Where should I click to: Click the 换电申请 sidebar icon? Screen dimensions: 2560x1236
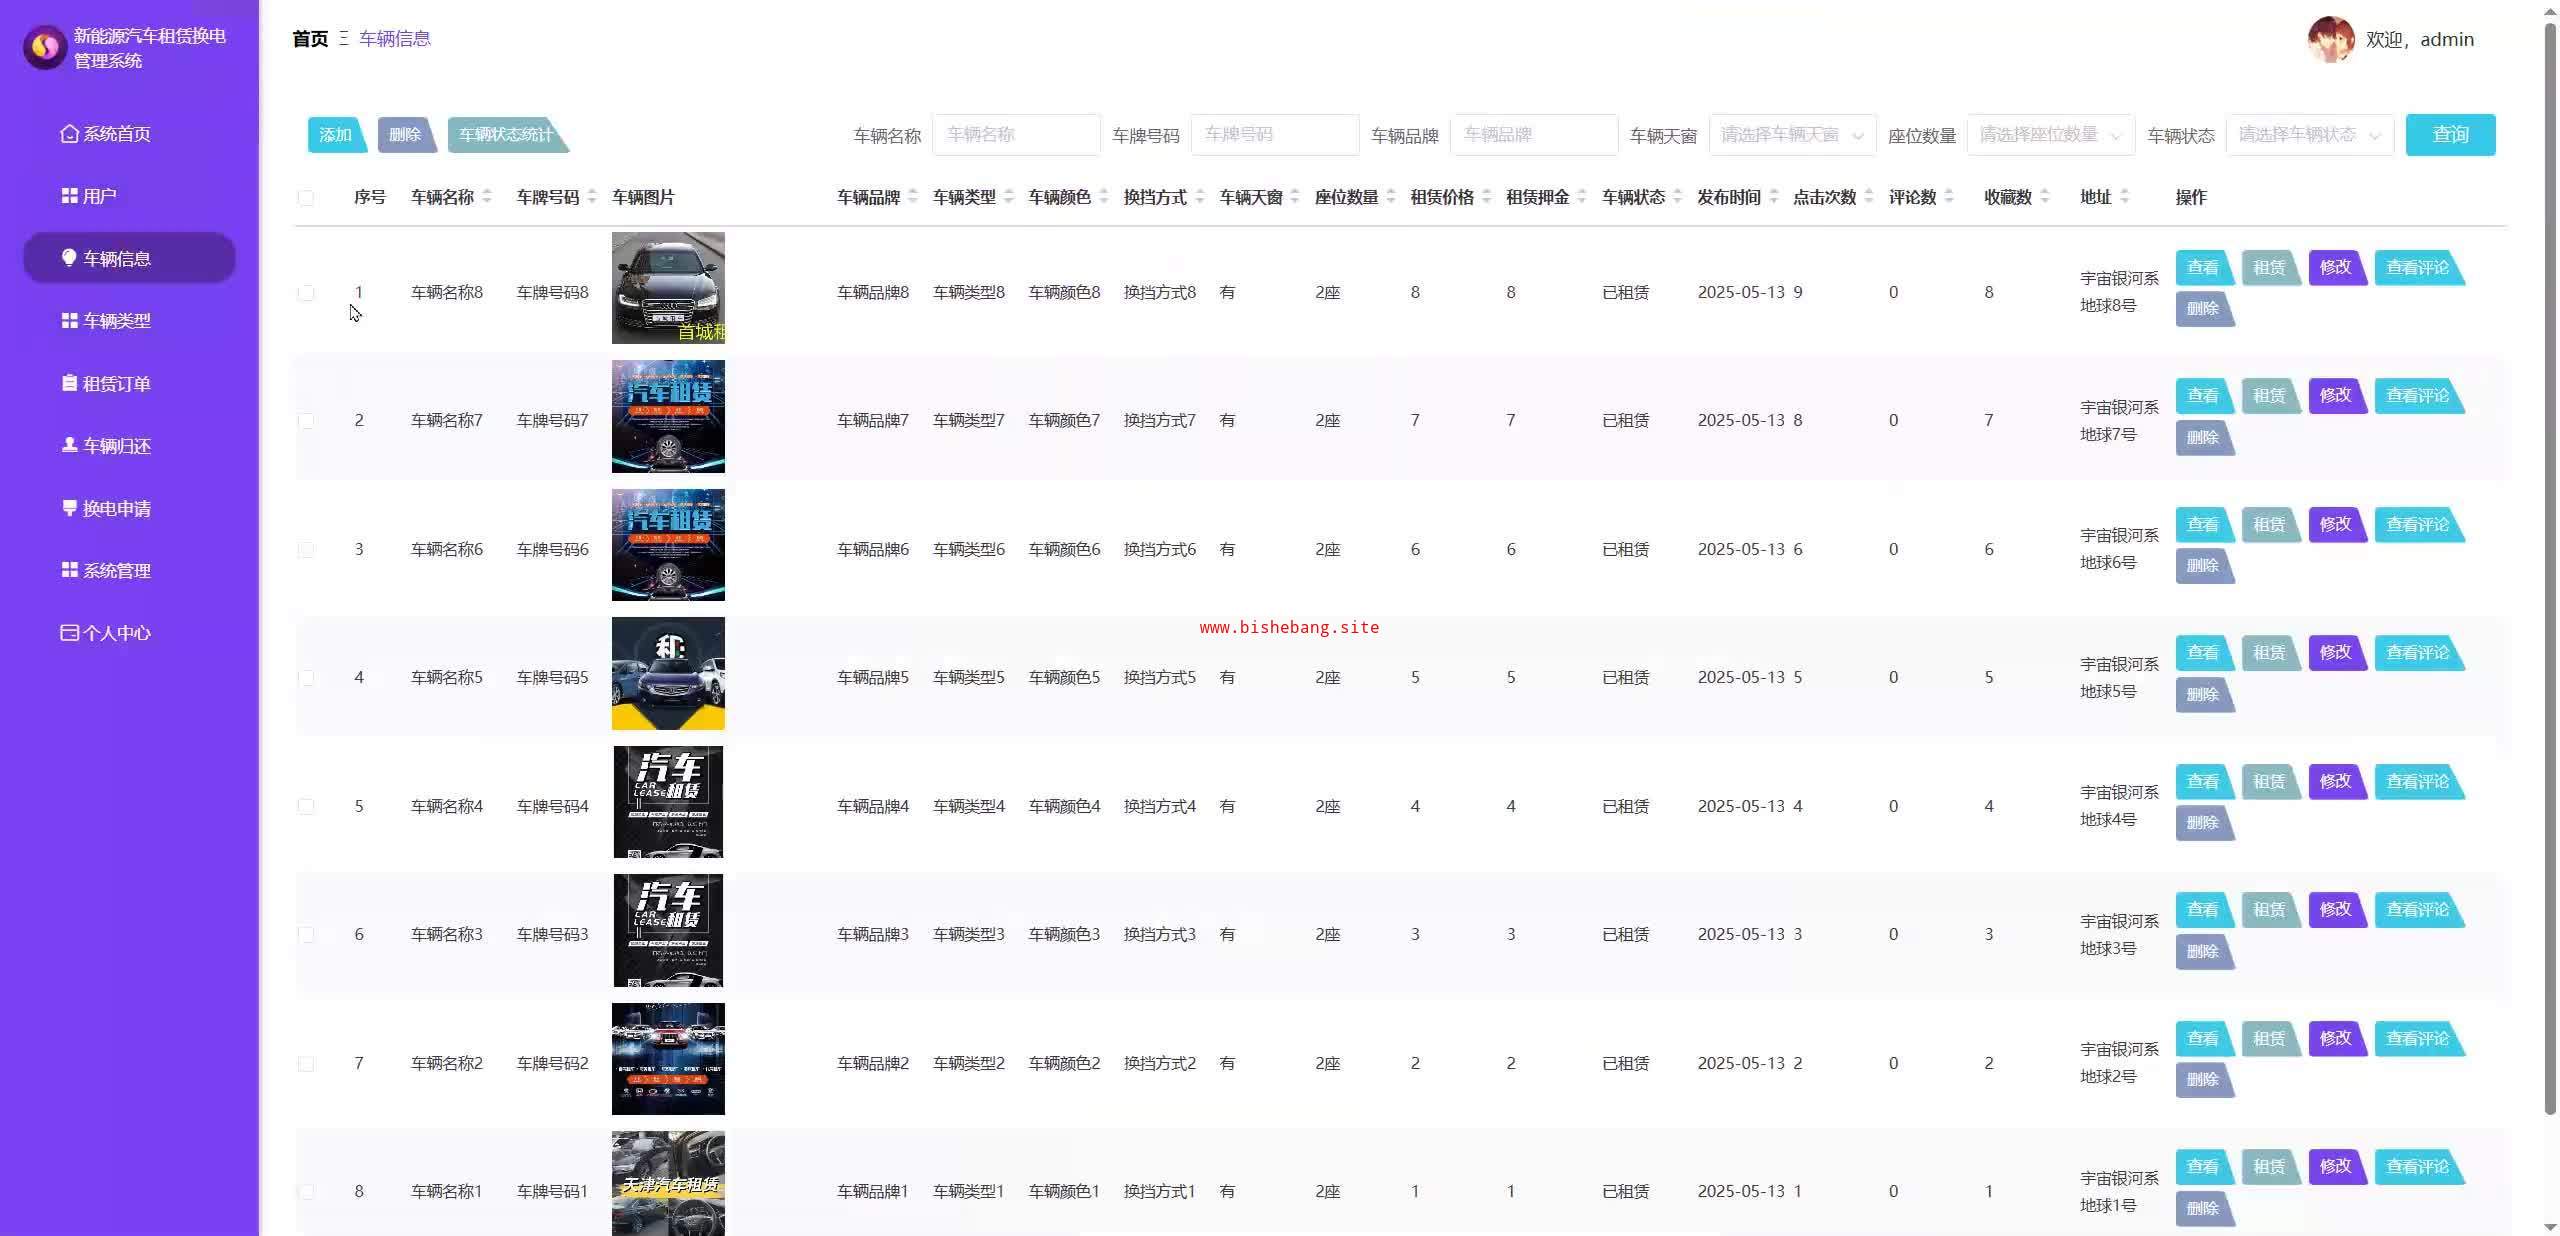point(69,508)
